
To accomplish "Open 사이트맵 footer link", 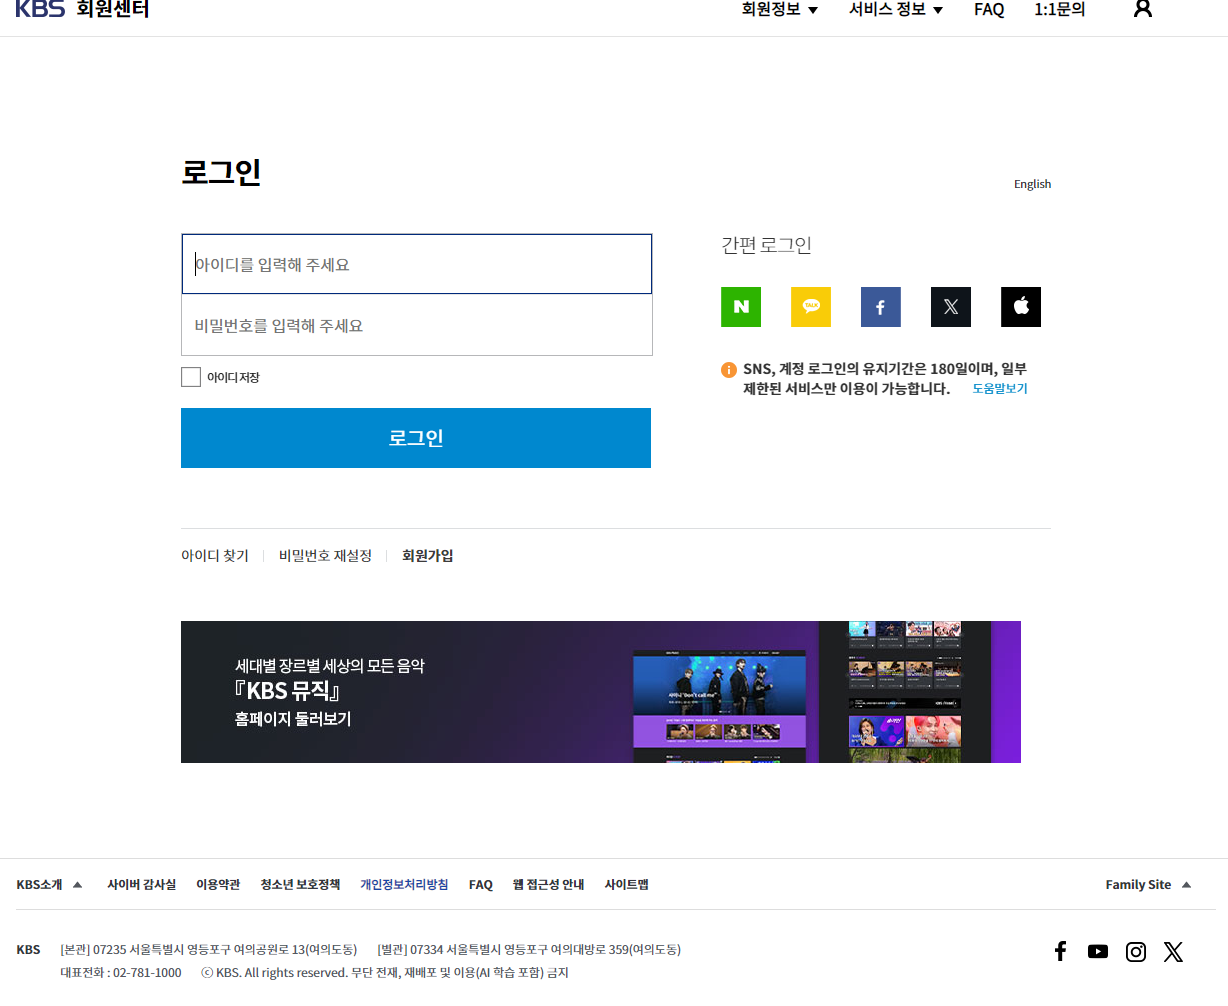I will 626,885.
